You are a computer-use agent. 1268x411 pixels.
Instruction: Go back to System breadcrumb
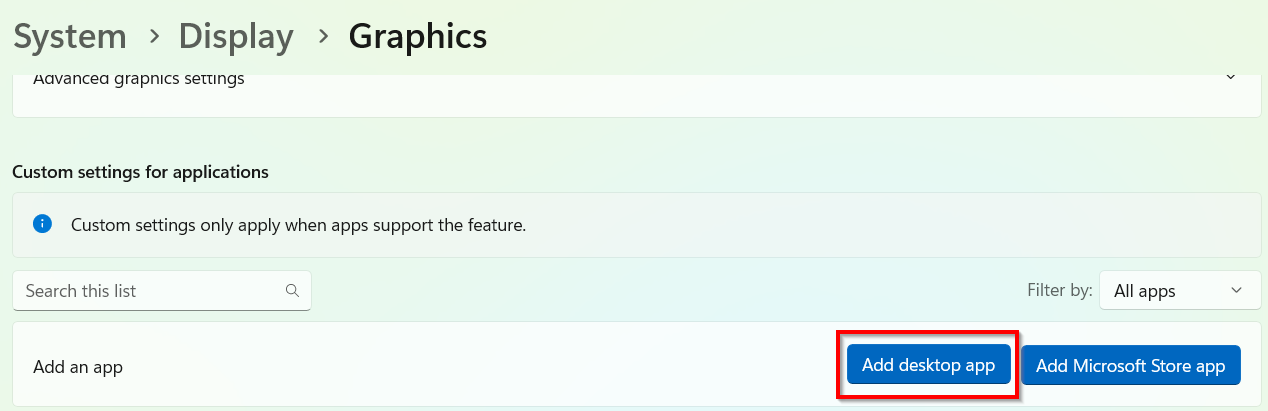pyautogui.click(x=69, y=37)
